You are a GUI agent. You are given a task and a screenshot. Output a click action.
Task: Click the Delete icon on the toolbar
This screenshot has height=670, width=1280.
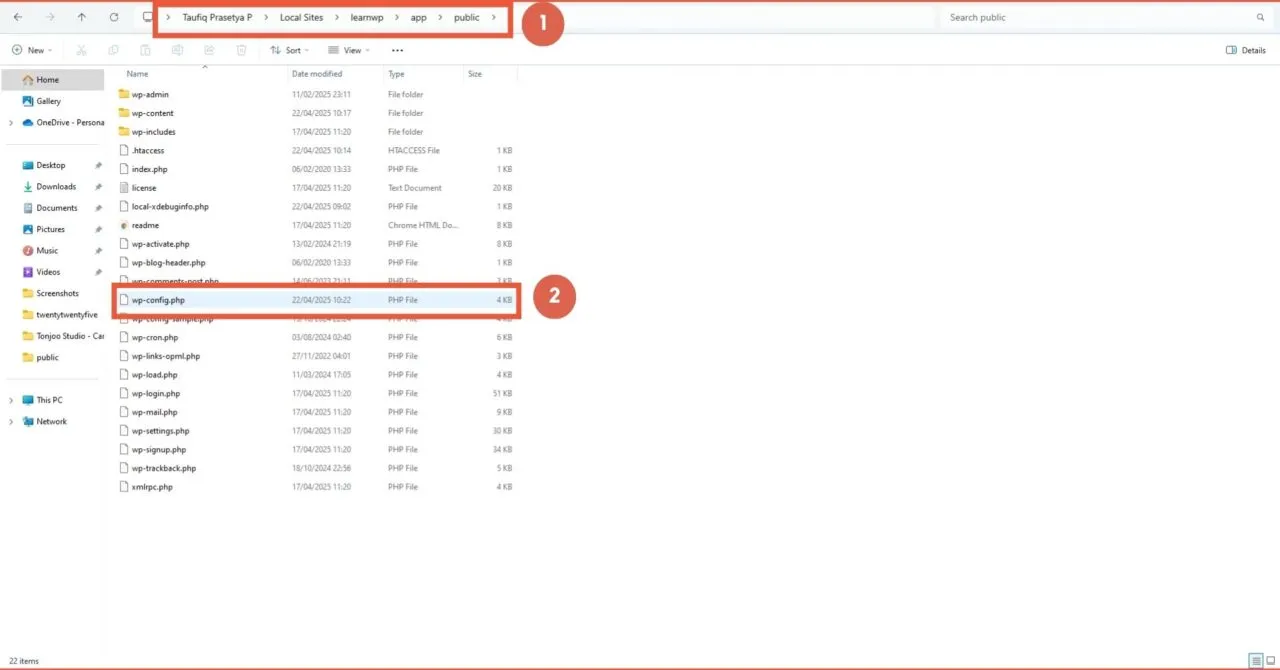[241, 50]
